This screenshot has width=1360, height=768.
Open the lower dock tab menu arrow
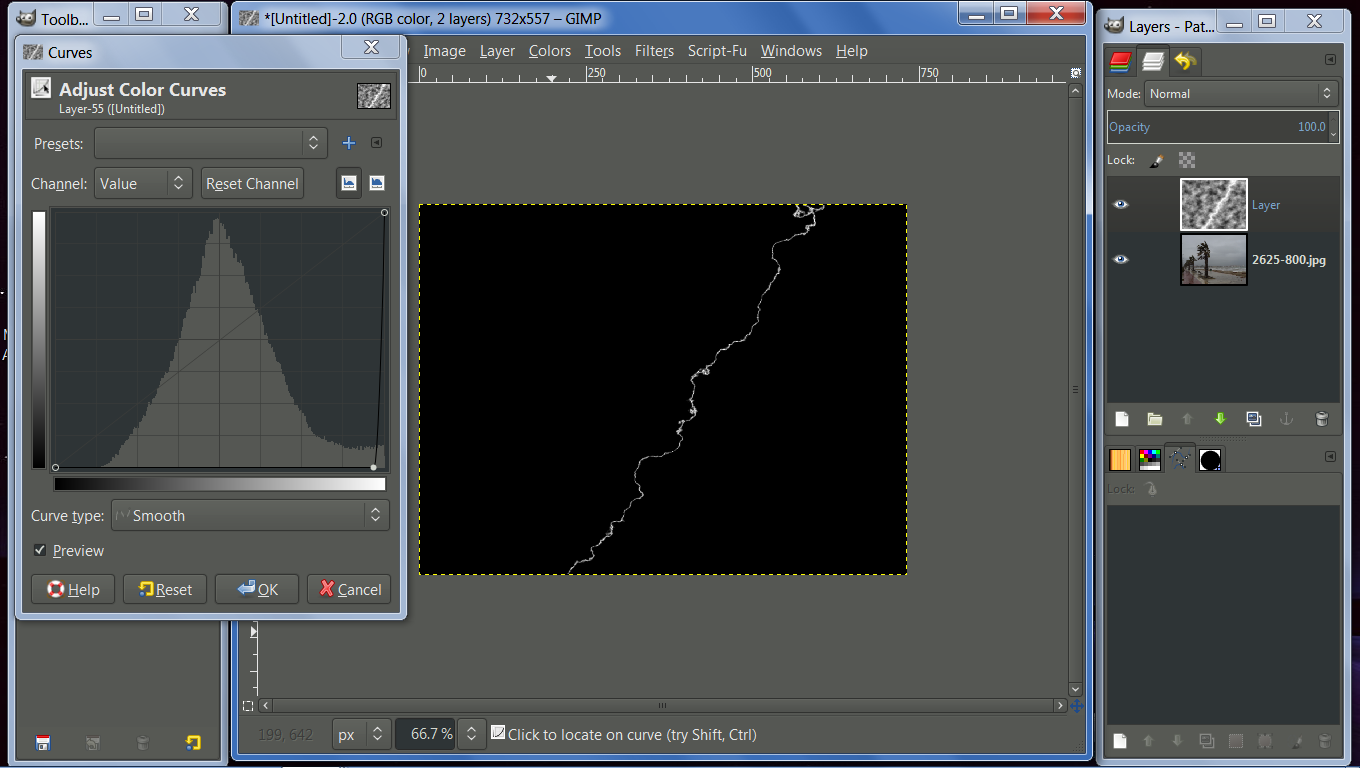pyautogui.click(x=1330, y=456)
